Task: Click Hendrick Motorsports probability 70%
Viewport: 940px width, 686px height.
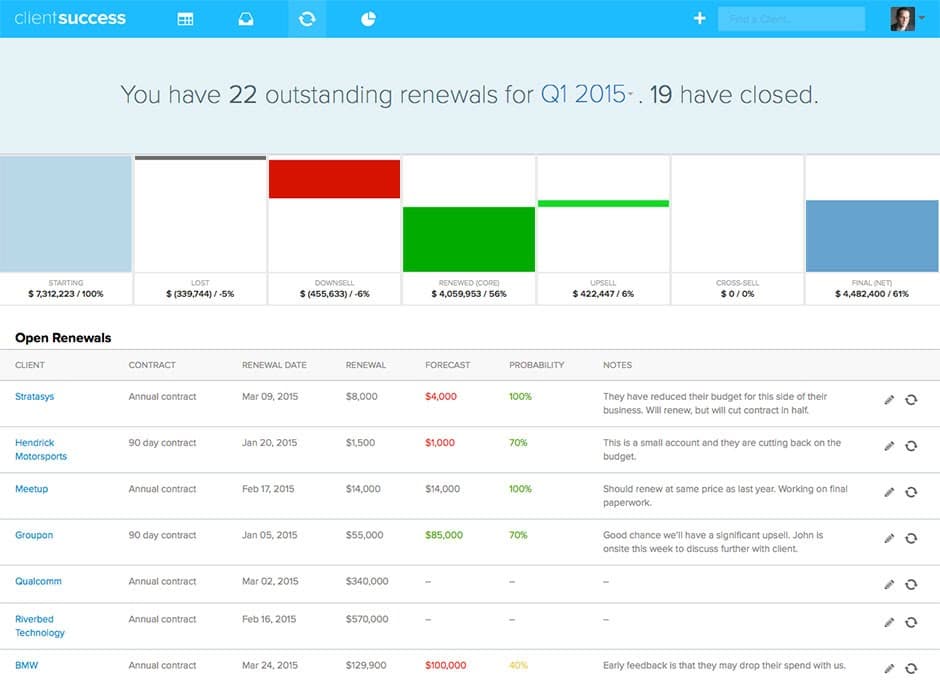Action: 518,443
